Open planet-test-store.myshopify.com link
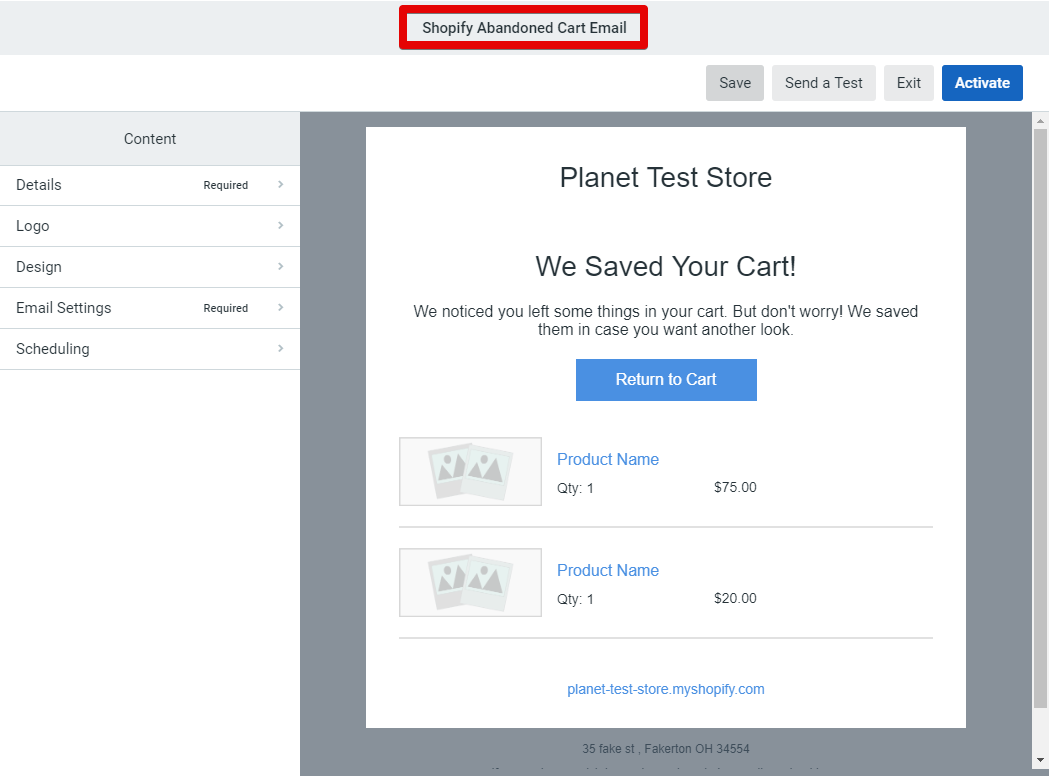Screen dimensions: 1049x776 [666, 689]
